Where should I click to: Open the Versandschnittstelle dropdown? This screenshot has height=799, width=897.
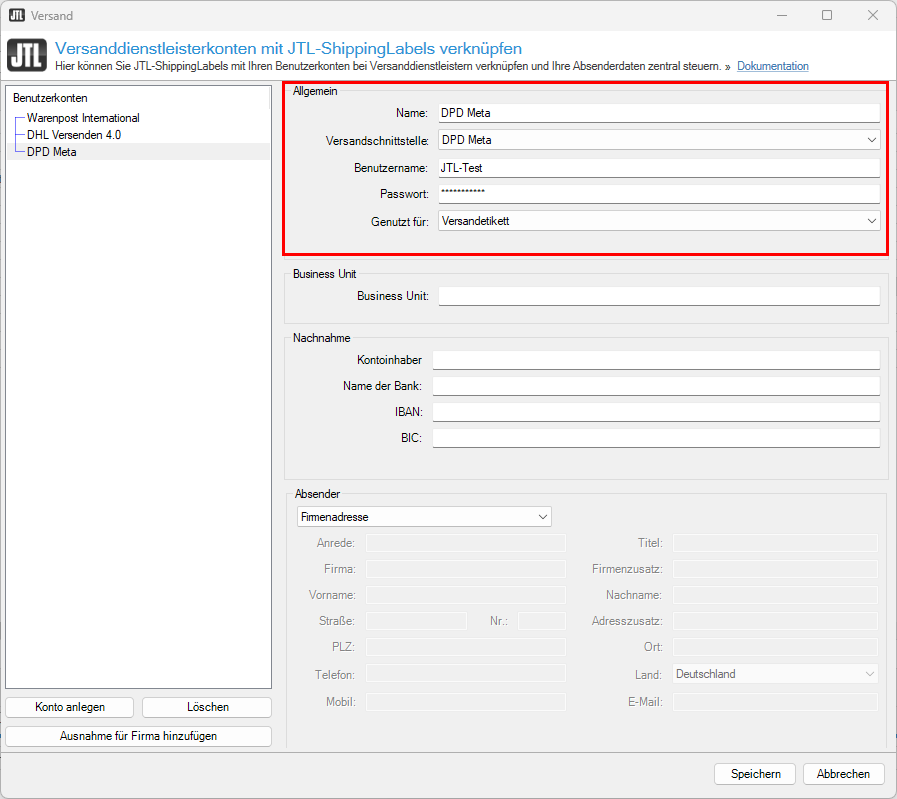[x=659, y=140]
